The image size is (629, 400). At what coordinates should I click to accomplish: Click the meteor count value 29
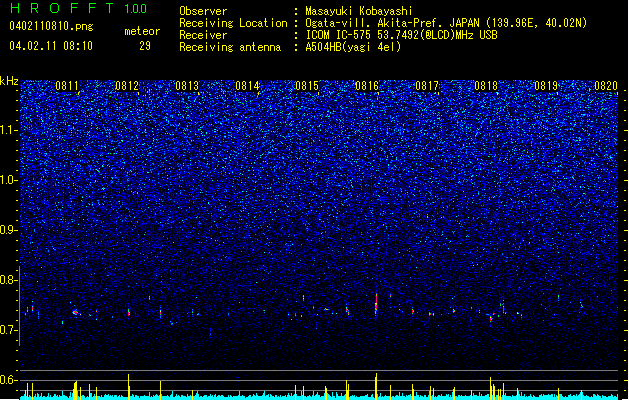click(145, 46)
